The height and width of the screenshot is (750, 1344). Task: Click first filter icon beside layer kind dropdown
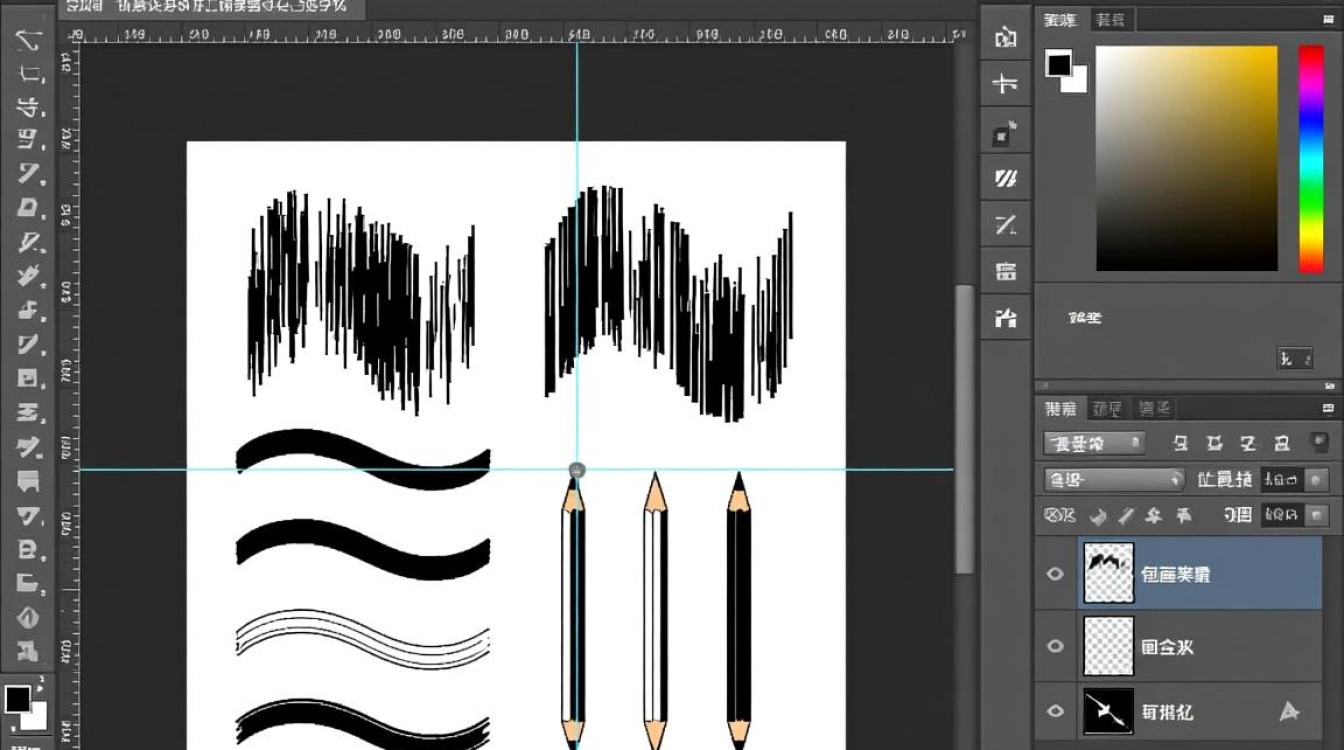(x=1180, y=443)
